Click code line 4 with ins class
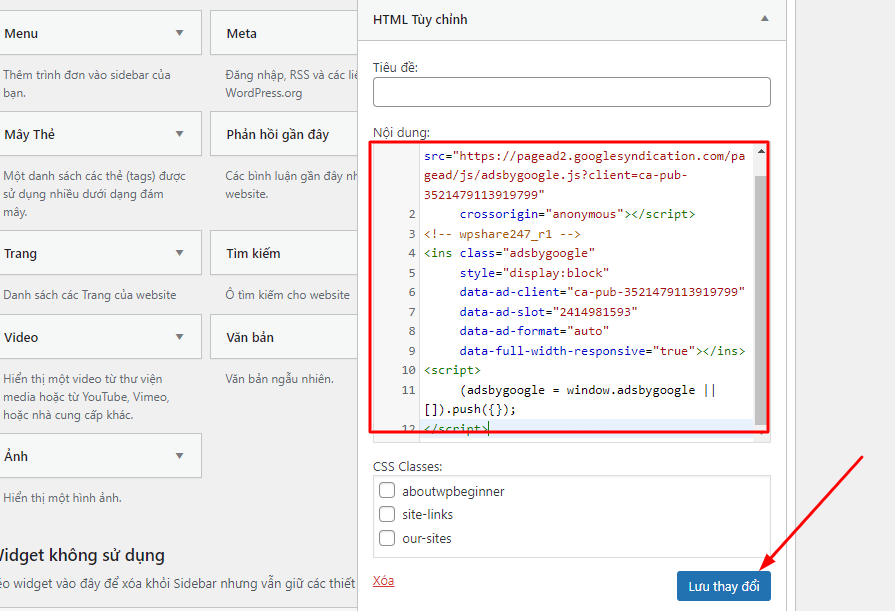The width and height of the screenshot is (895, 611). click(509, 253)
